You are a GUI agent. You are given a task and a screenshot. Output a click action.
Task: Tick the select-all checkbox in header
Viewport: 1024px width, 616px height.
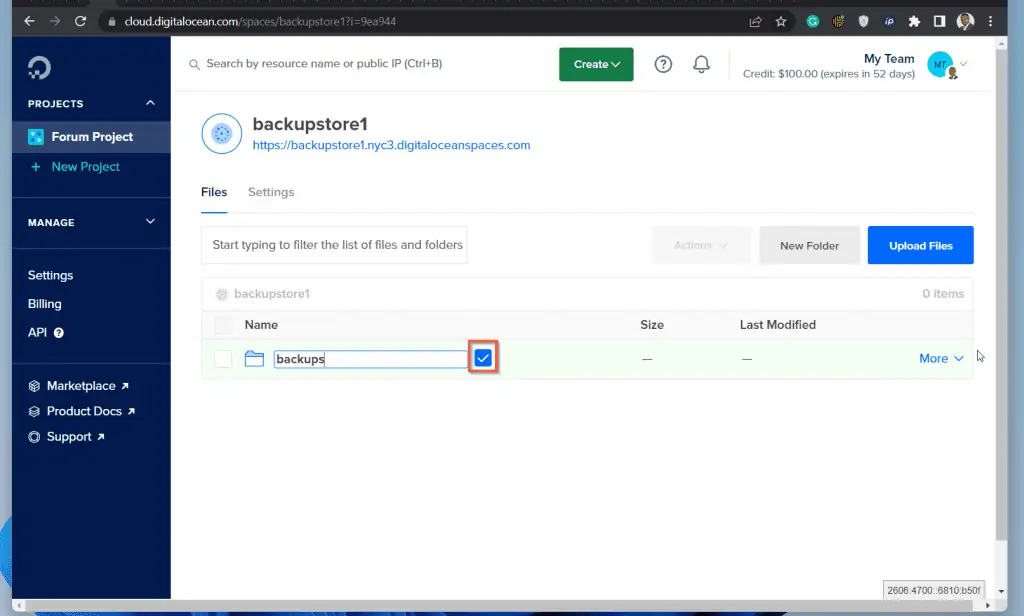[x=223, y=325]
